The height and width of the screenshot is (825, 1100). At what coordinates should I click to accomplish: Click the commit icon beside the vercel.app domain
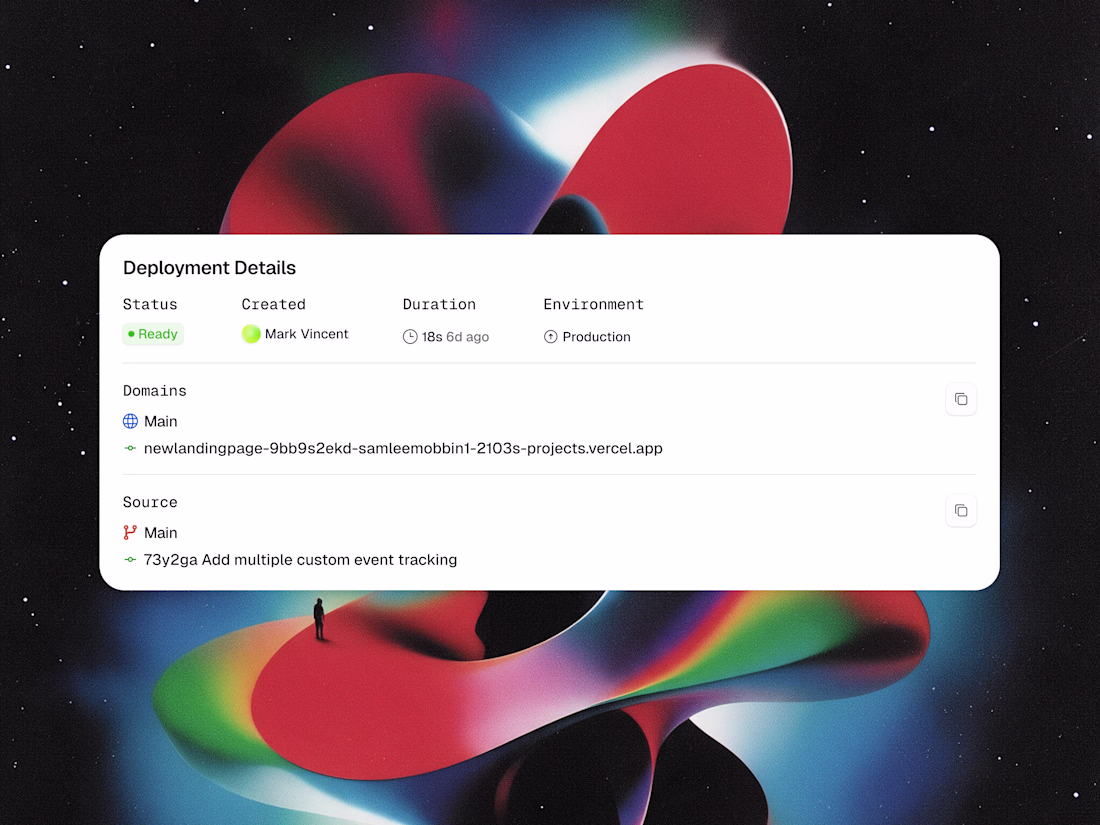(130, 448)
